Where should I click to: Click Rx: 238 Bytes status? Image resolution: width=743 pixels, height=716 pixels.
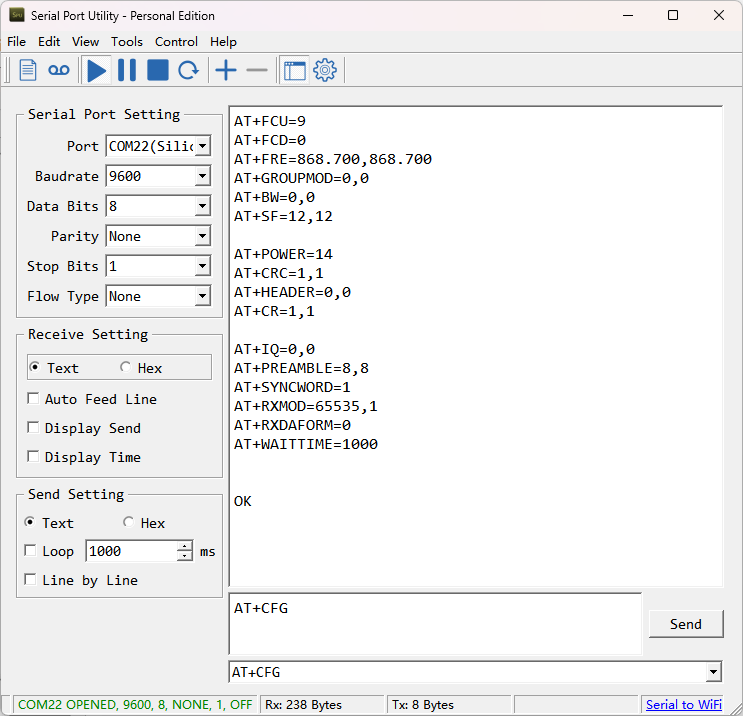coord(303,705)
